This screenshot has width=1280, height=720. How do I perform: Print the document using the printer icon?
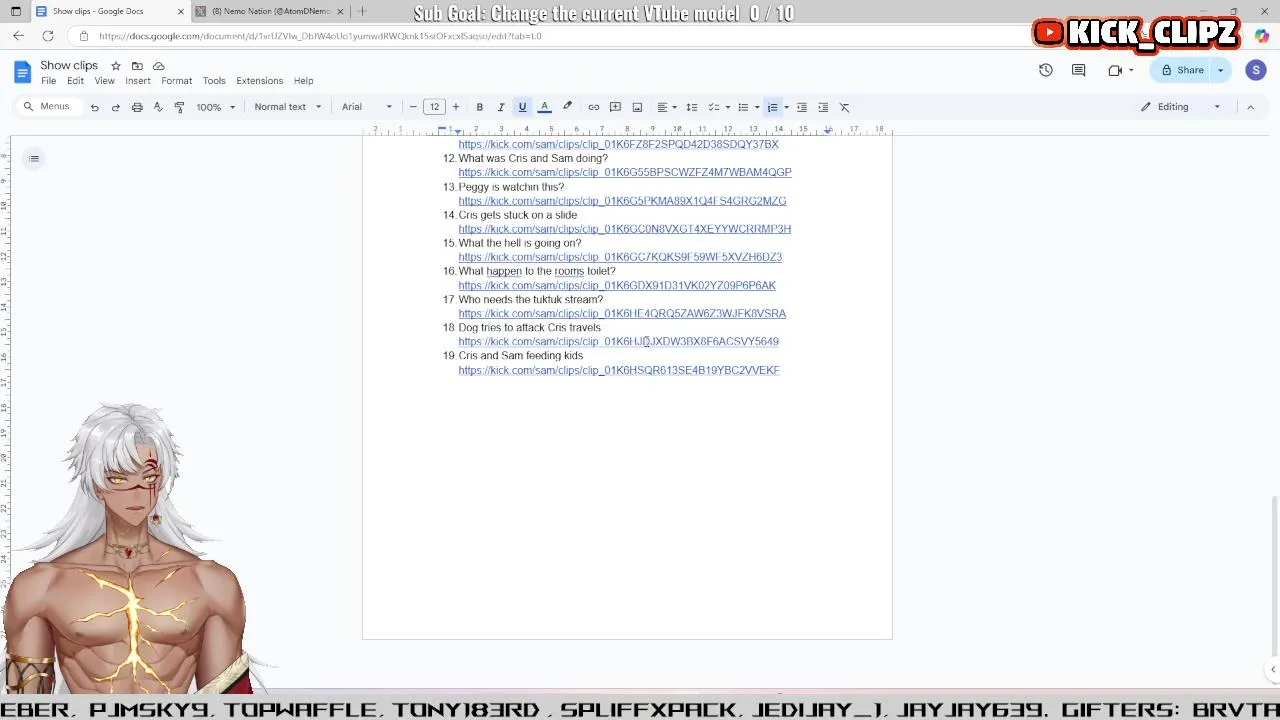pos(137,107)
